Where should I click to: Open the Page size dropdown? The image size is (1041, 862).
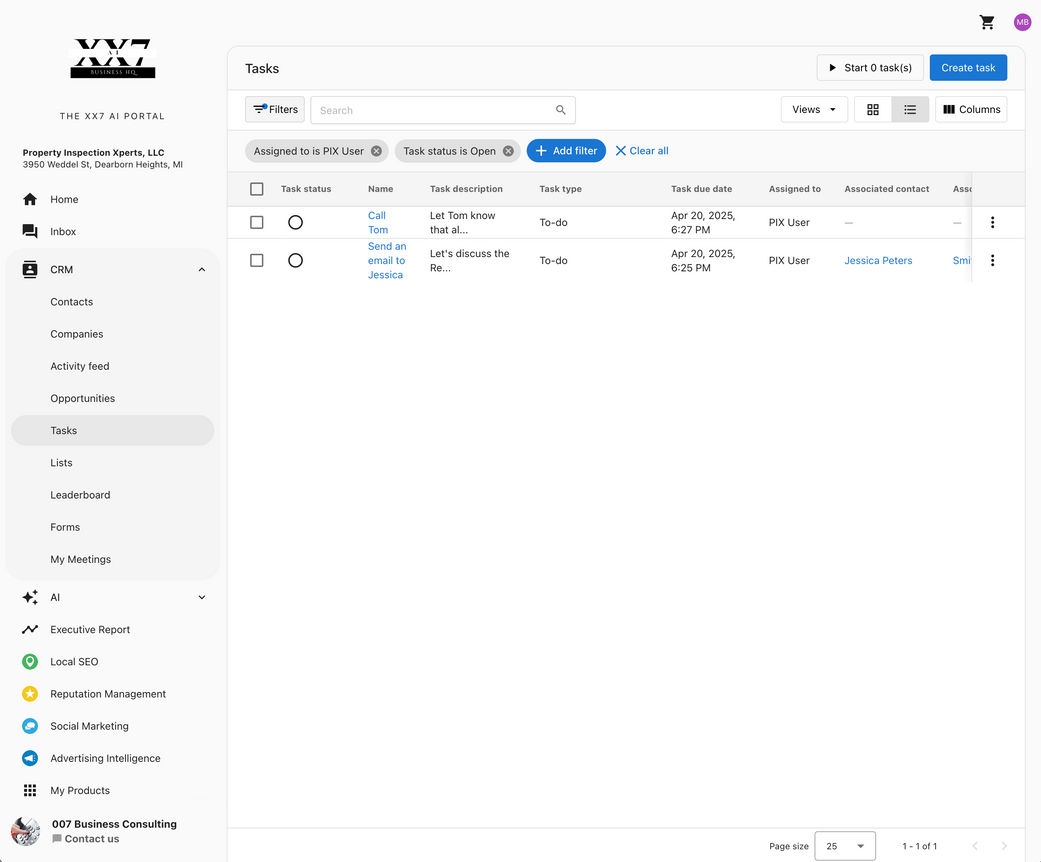[845, 846]
